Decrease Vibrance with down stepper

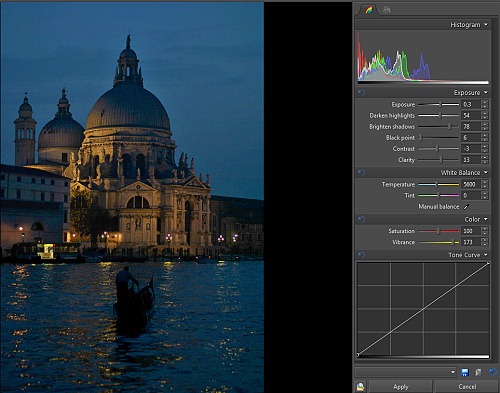(485, 244)
